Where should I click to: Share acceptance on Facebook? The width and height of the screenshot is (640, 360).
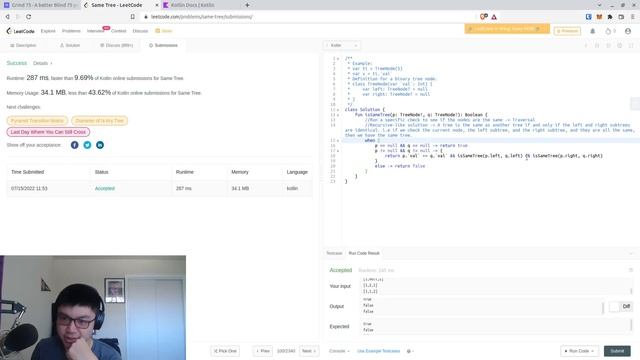(x=74, y=145)
